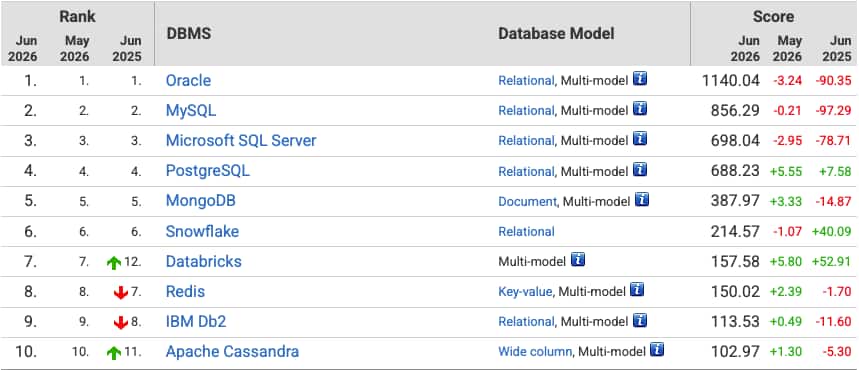Click the green up arrow beside Apache Cassandra
Image resolution: width=859 pixels, height=370 pixels.
coord(114,352)
